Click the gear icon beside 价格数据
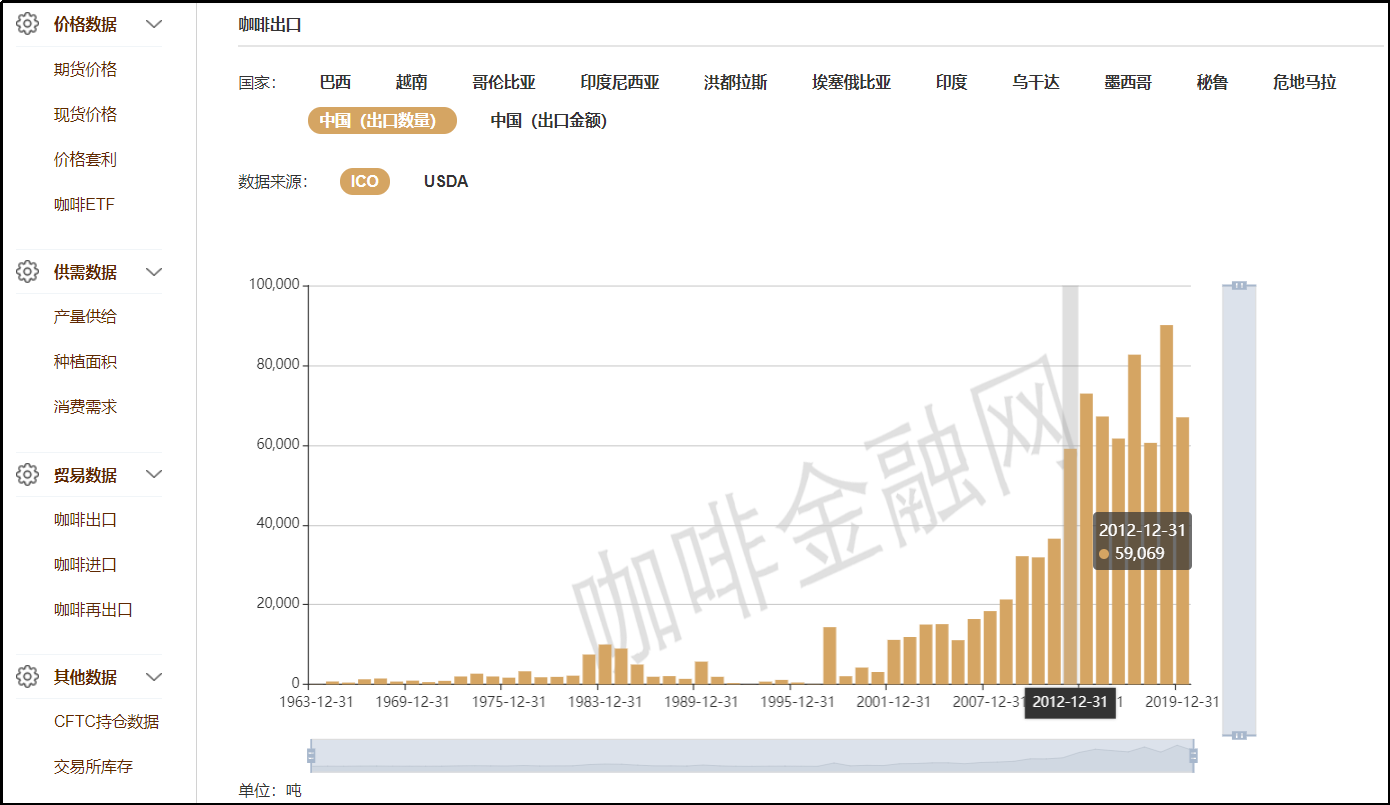1390x805 pixels. click(27, 24)
